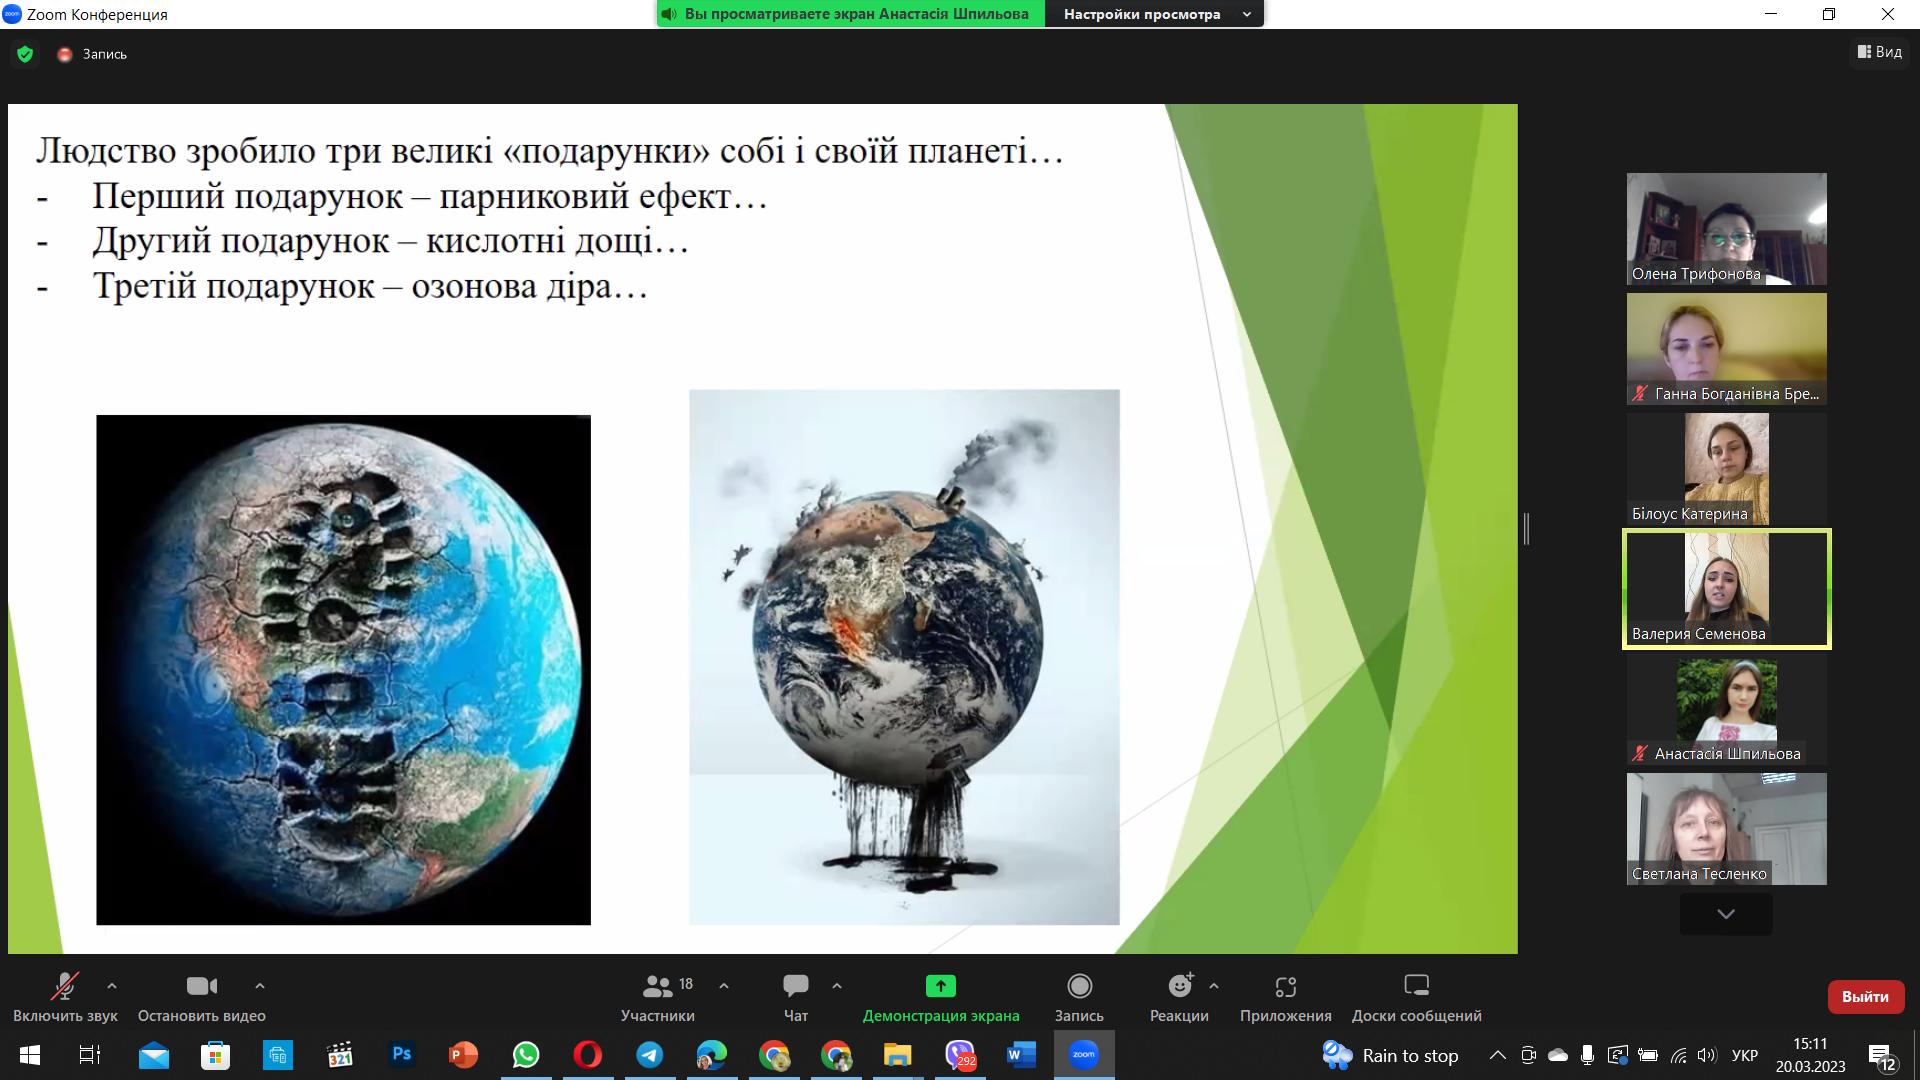The height and width of the screenshot is (1080, 1920).
Task: Expand video options arrow next to camera
Action: tap(260, 986)
